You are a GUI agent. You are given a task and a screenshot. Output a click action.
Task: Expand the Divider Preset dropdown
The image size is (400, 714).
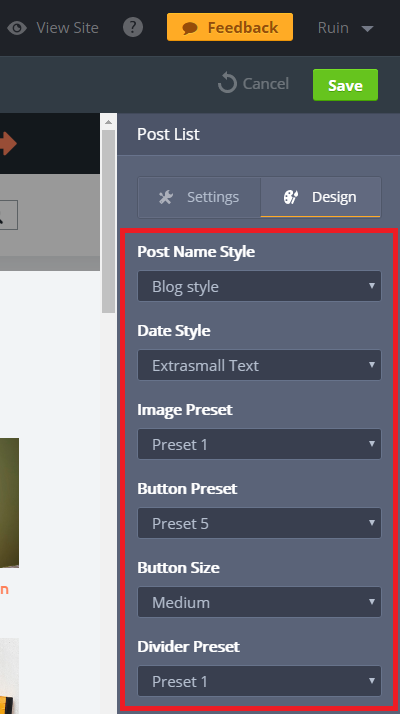[x=259, y=681]
